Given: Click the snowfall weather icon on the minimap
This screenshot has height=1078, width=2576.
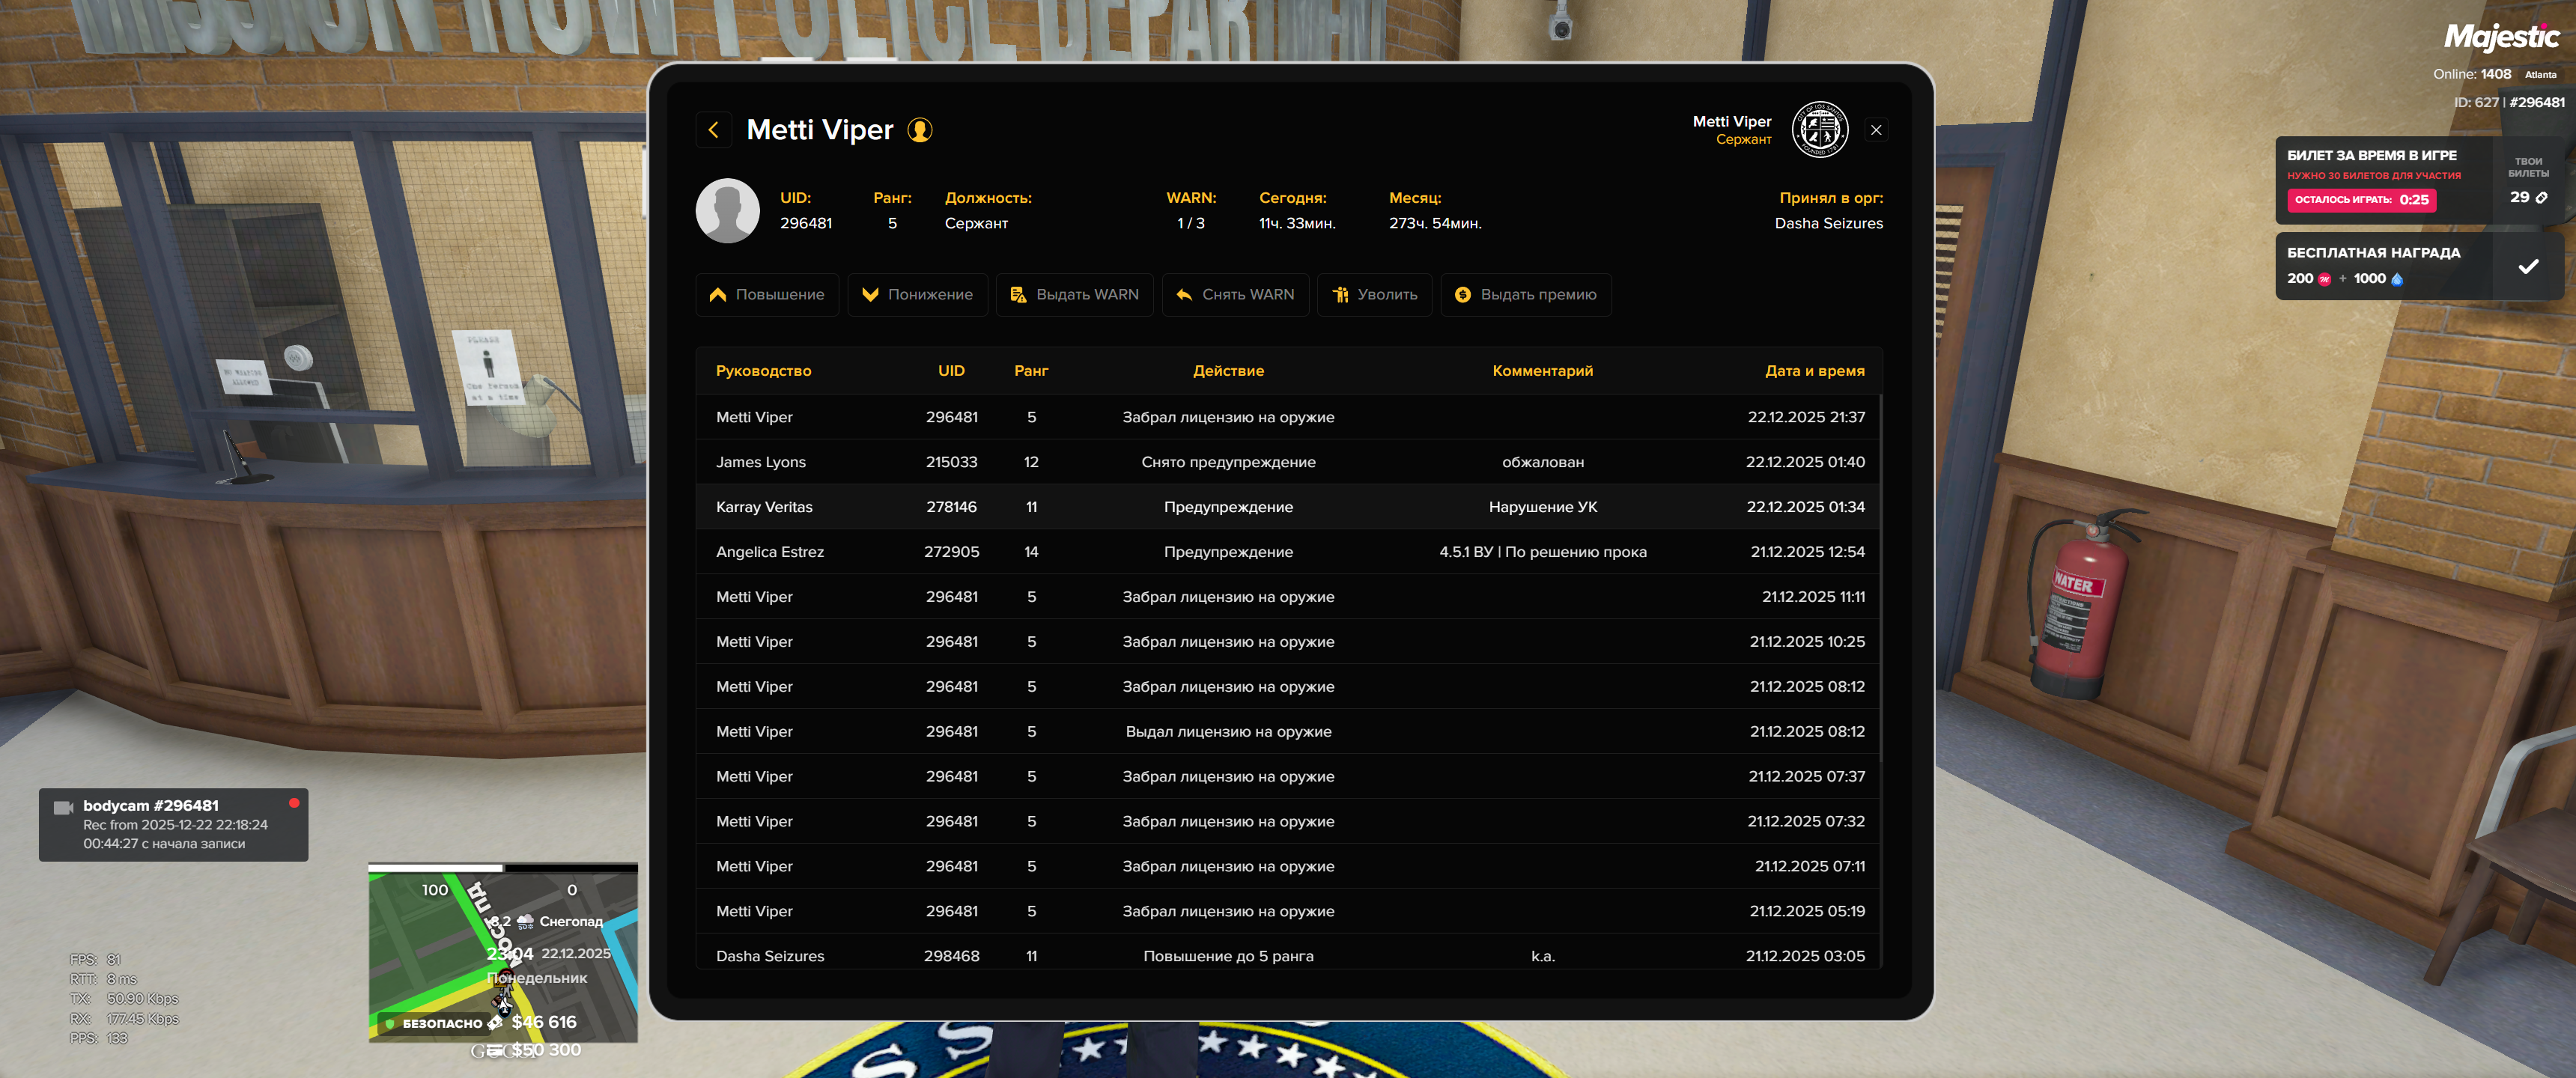Looking at the screenshot, I should pos(525,921).
